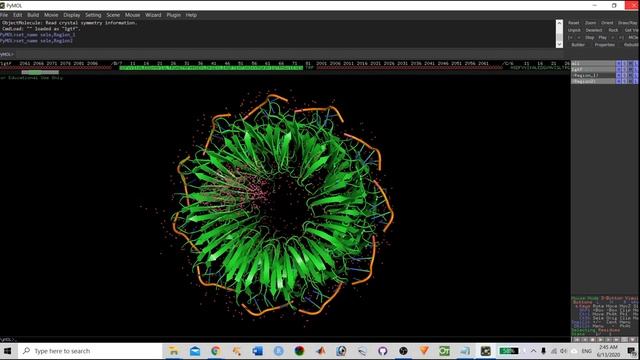Click the Windows taskbar search box

[x=90, y=351]
